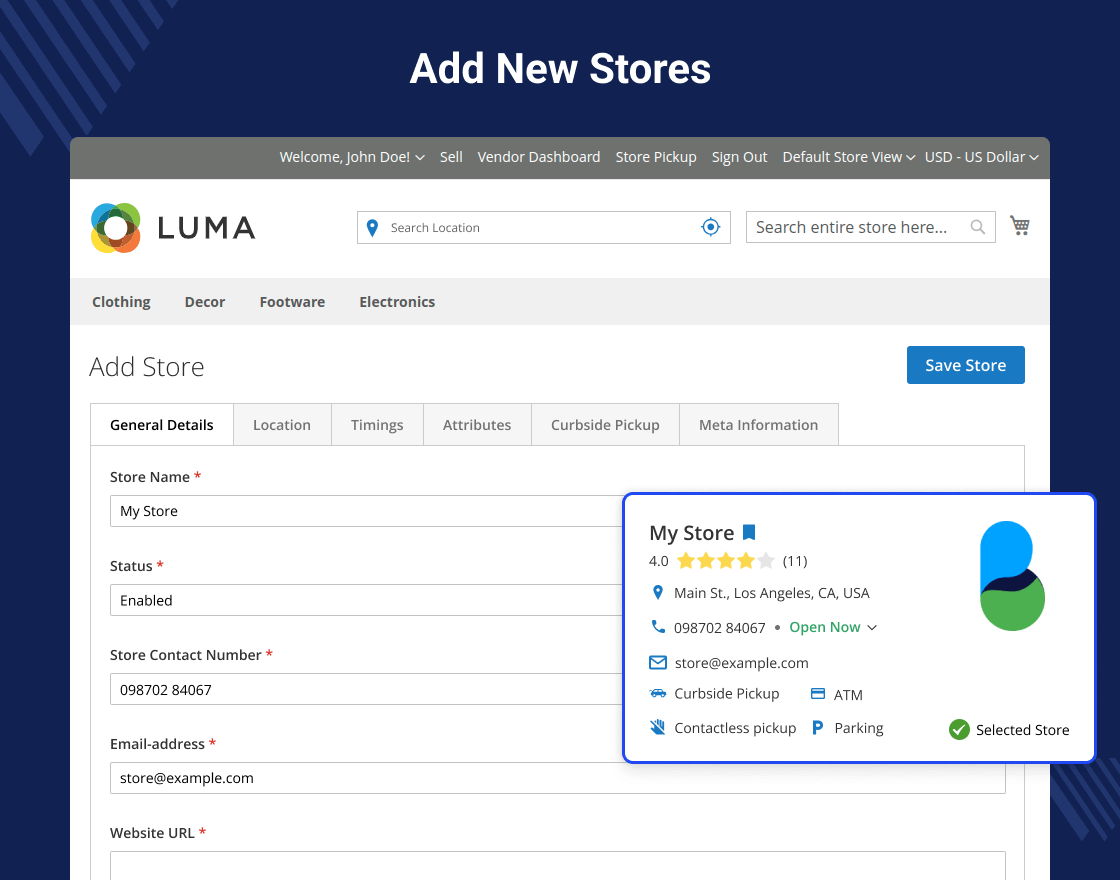Click the ATM card icon
This screenshot has height=880, width=1120.
pyautogui.click(x=818, y=694)
